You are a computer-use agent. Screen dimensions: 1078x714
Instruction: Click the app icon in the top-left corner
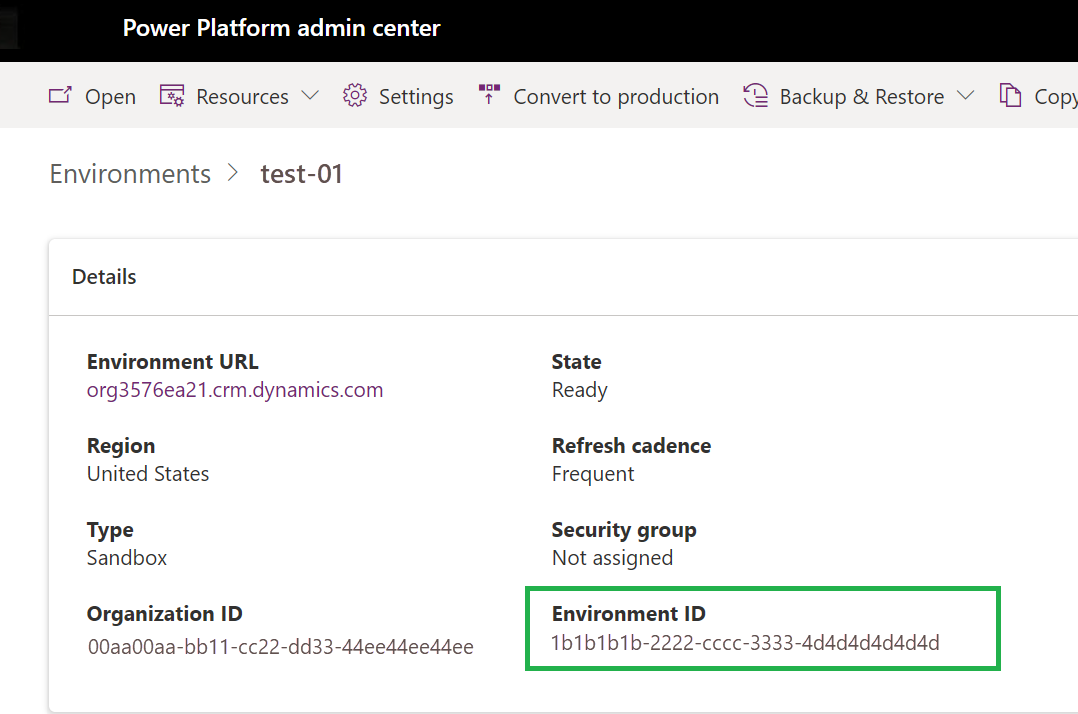(x=8, y=27)
